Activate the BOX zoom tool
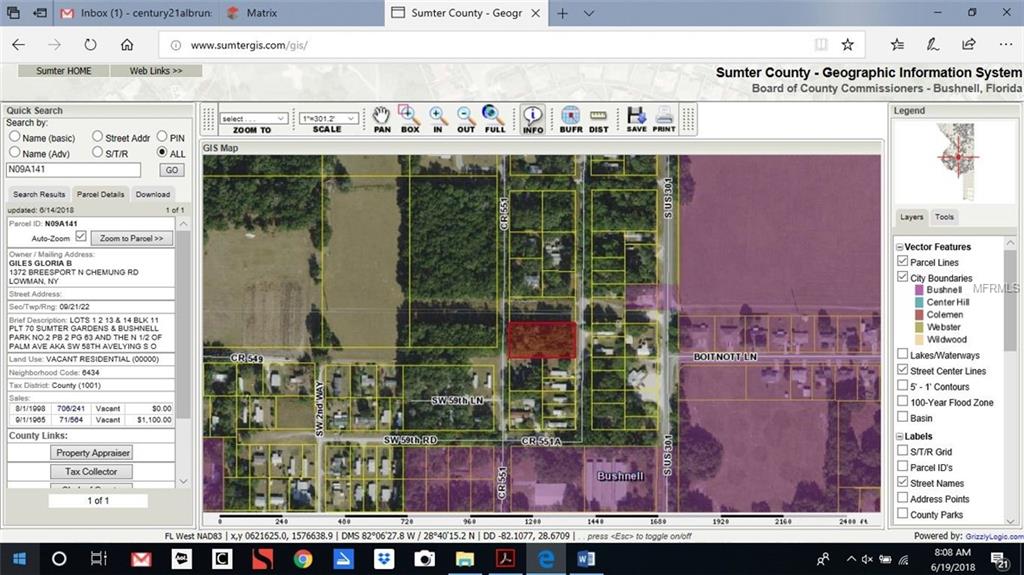Viewport: 1024px width, 575px height. tap(409, 117)
